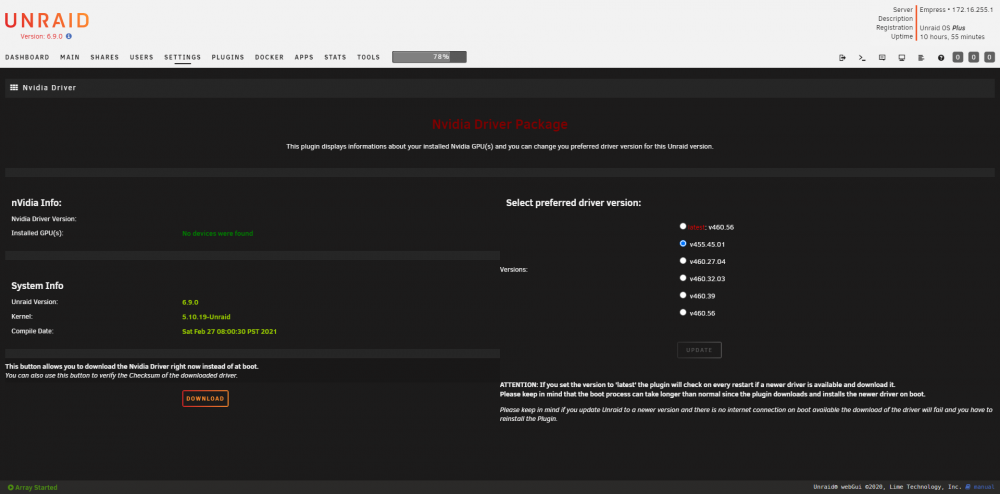This screenshot has height=494, width=1000.
Task: Click the Array Started status icon
Action: (x=11, y=488)
